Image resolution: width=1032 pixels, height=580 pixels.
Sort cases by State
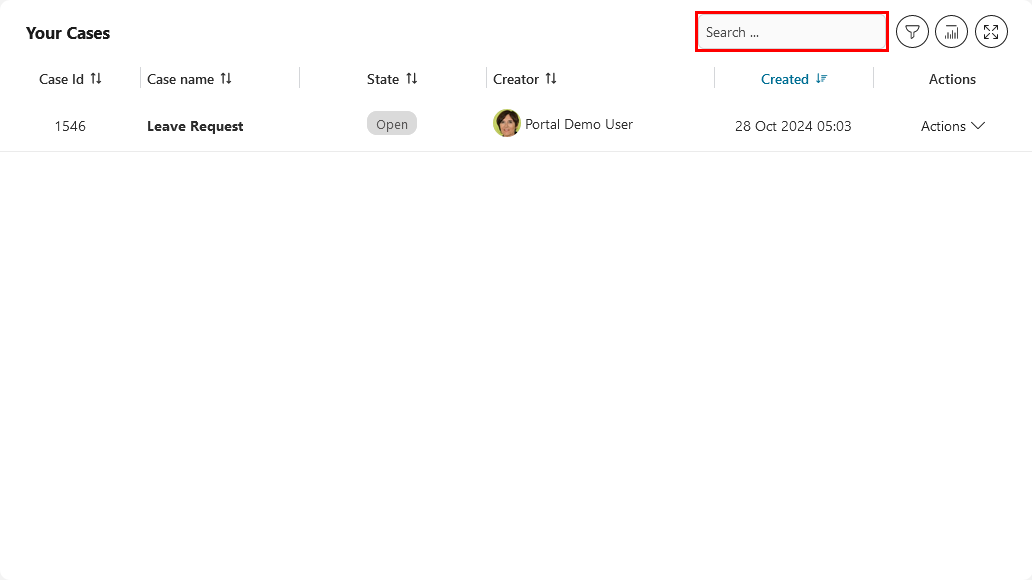click(411, 79)
